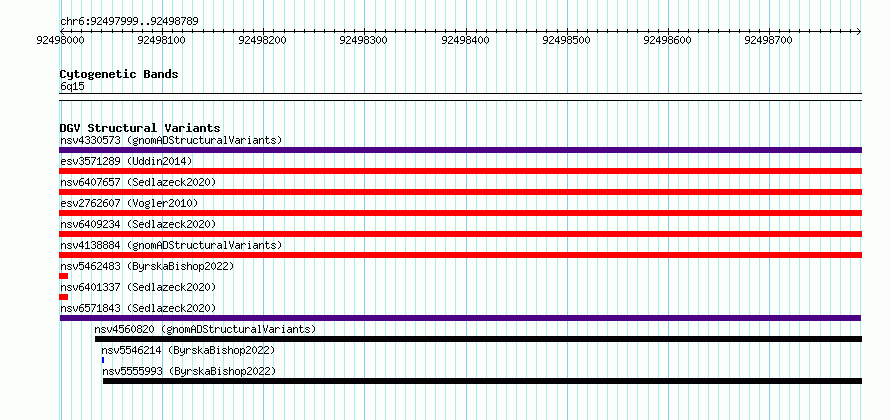Open nsv4560820 gnomADStructuralVariants label
The height and width of the screenshot is (420, 890).
205,329
